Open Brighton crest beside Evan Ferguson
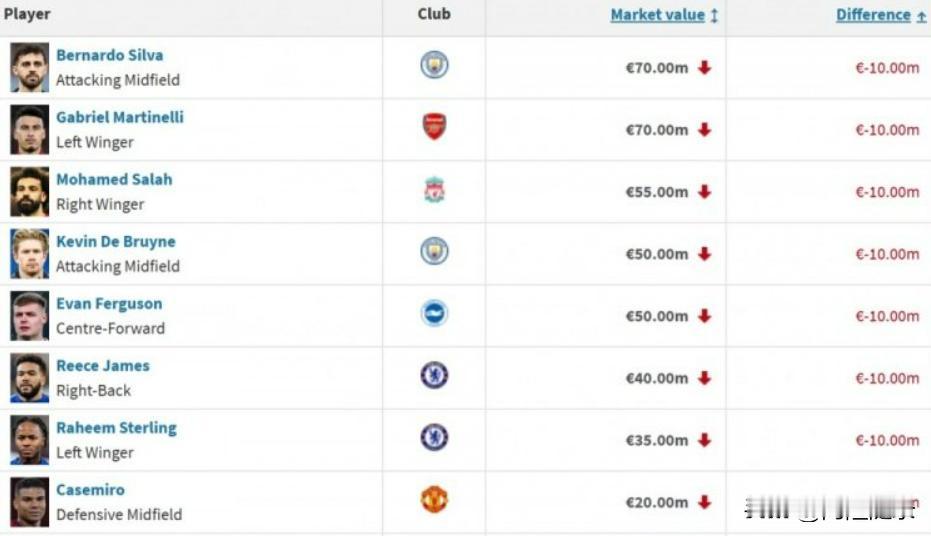931x536 pixels. click(x=434, y=313)
